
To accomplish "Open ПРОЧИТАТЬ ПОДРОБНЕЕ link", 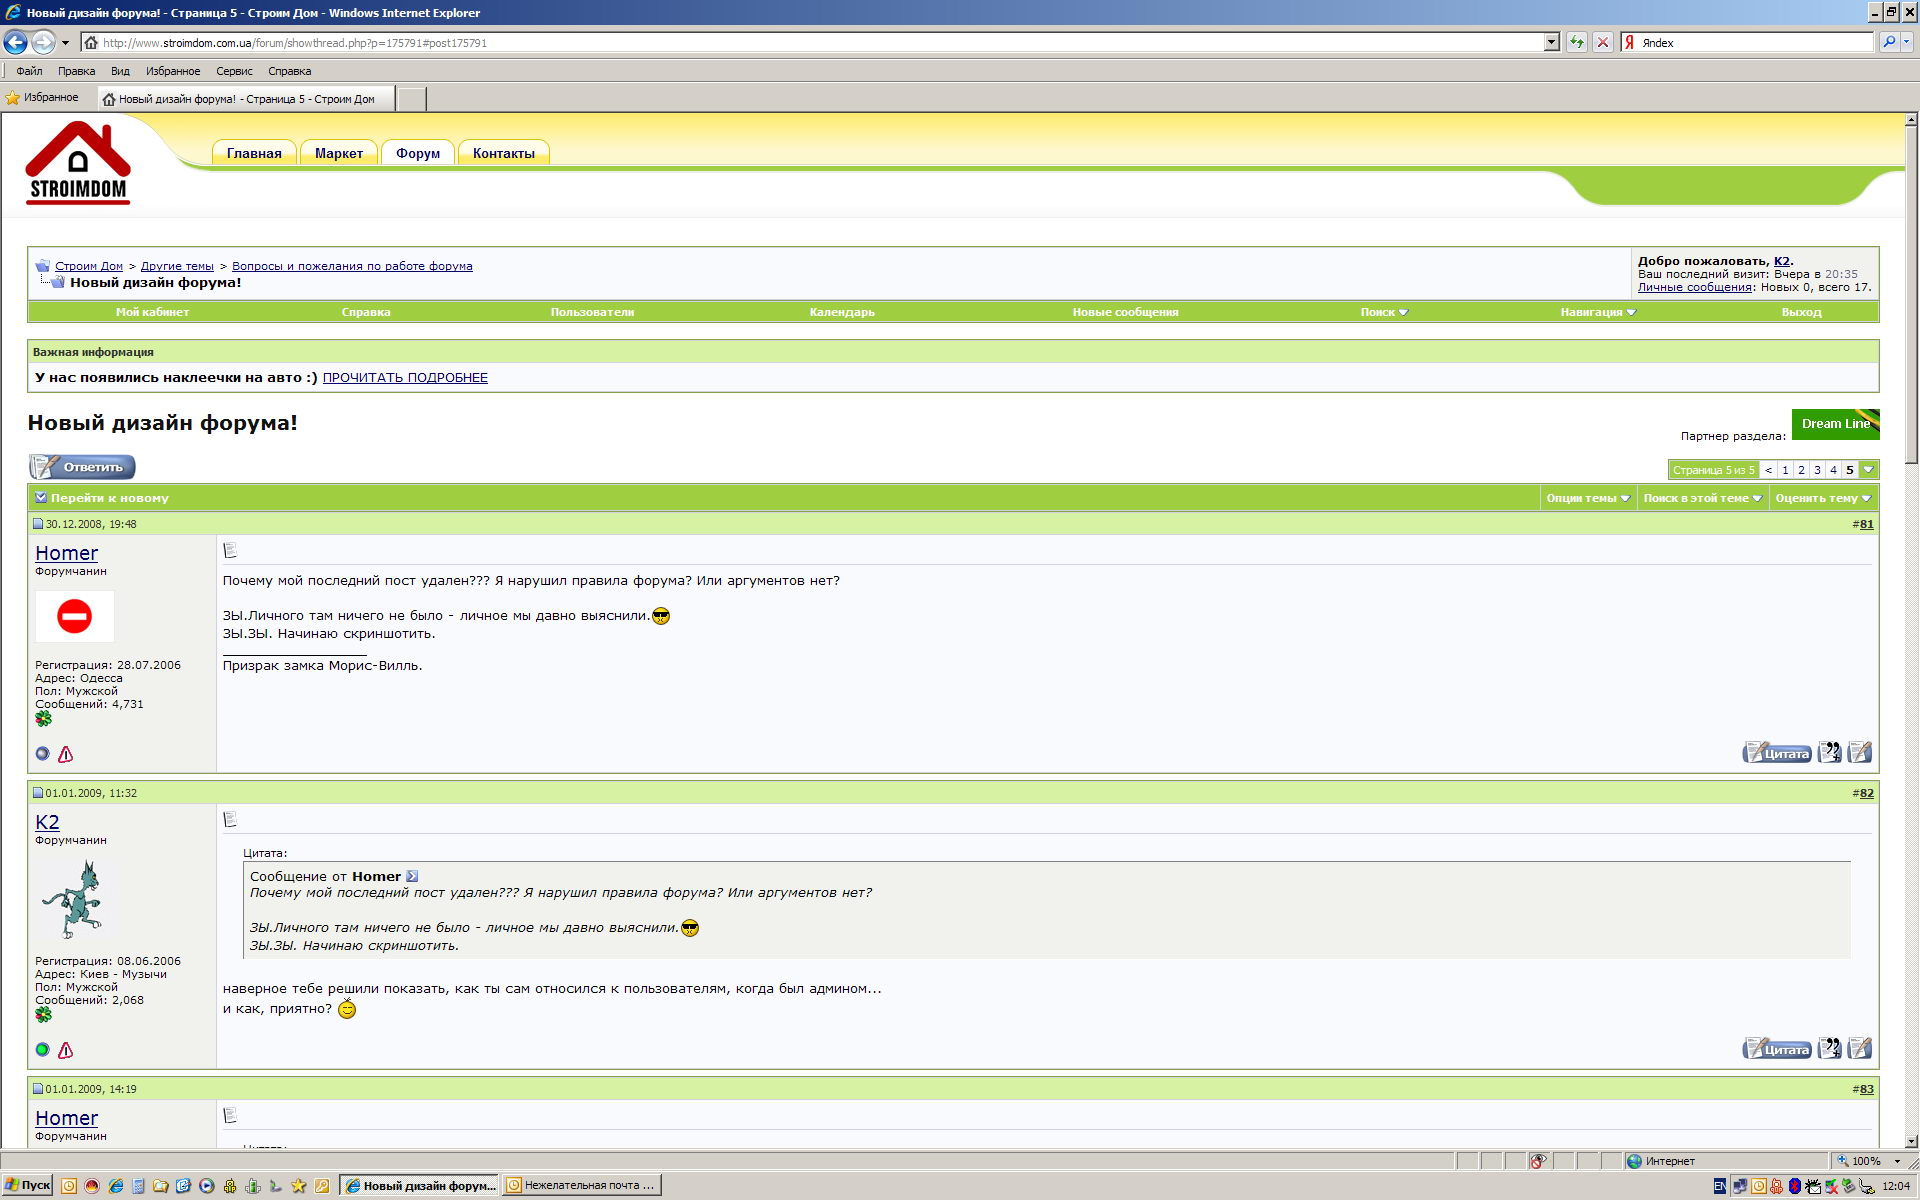I will coord(405,377).
